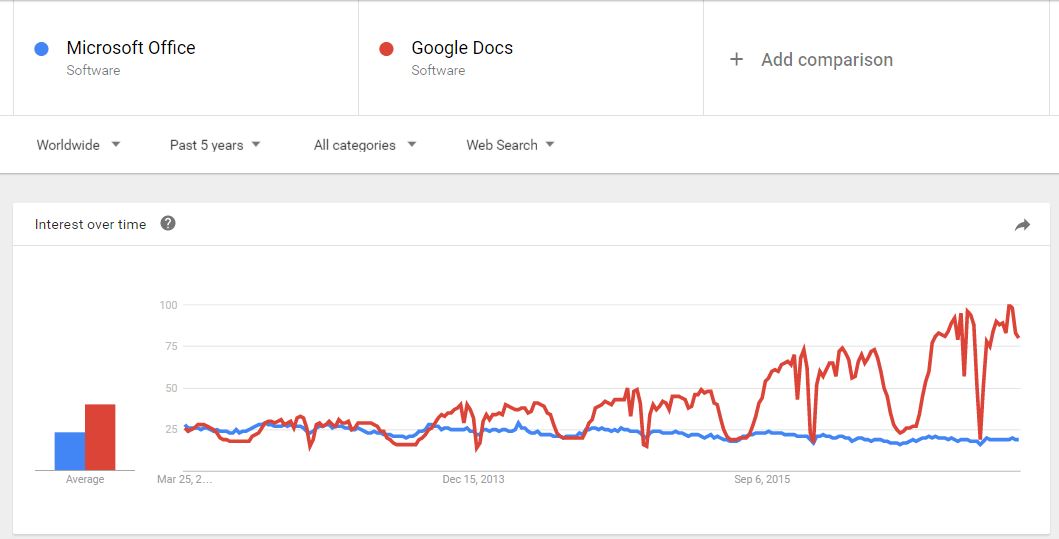Click the Add comparison text

click(827, 59)
